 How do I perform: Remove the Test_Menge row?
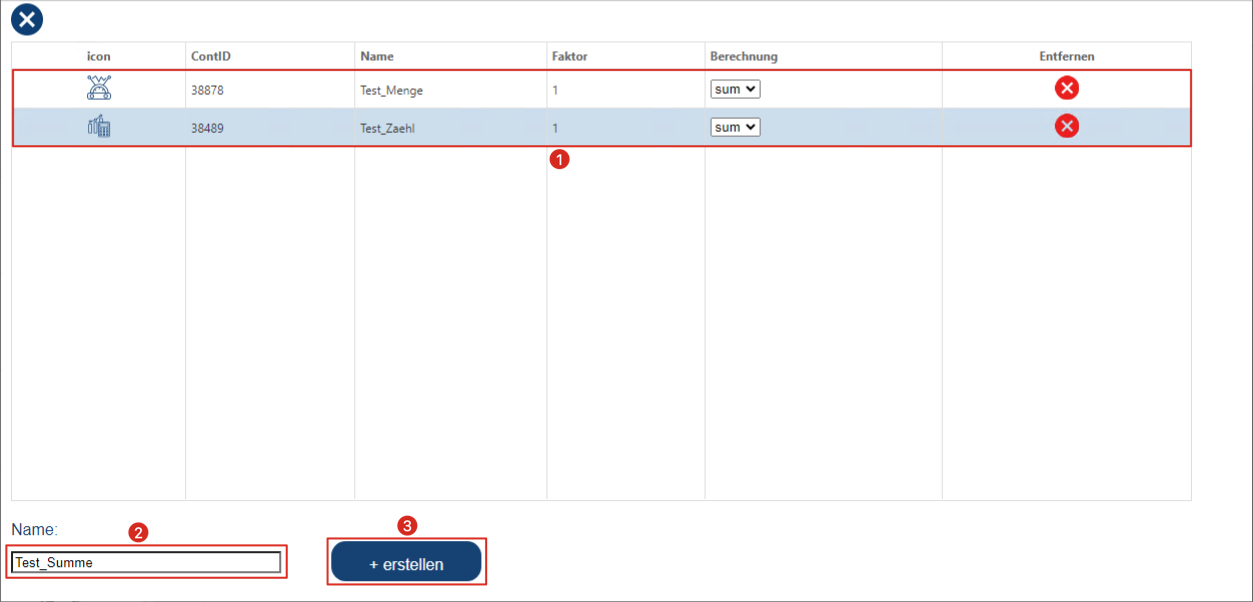pos(1066,89)
